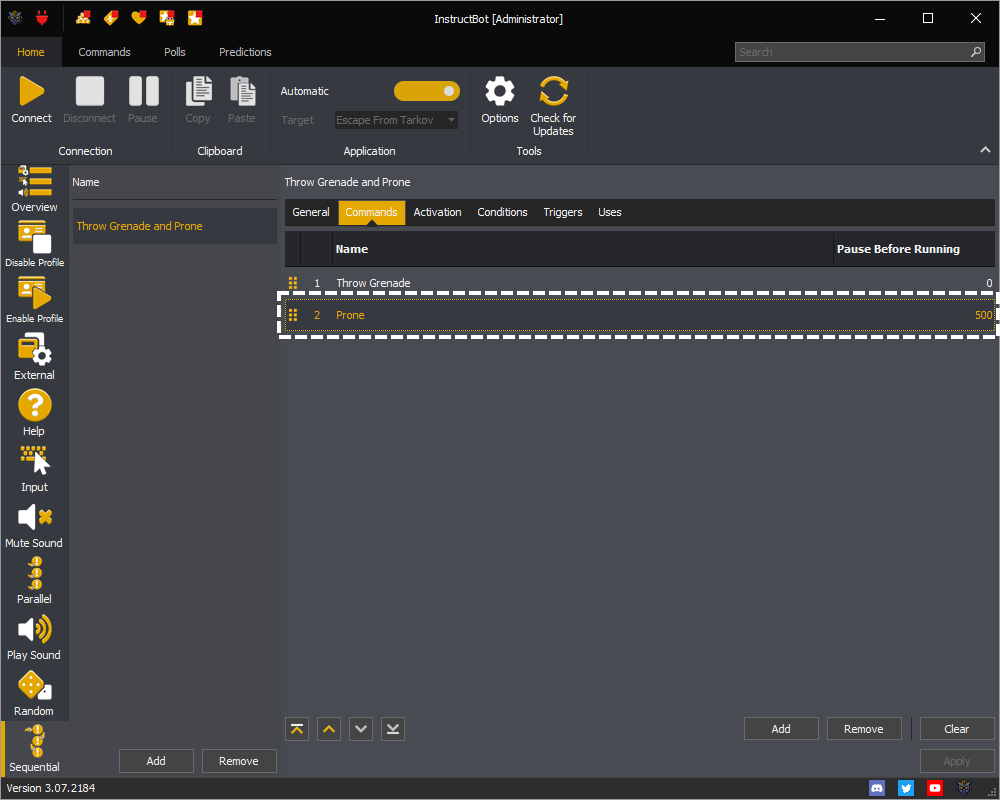Switch to the Conditions tab

click(x=503, y=212)
